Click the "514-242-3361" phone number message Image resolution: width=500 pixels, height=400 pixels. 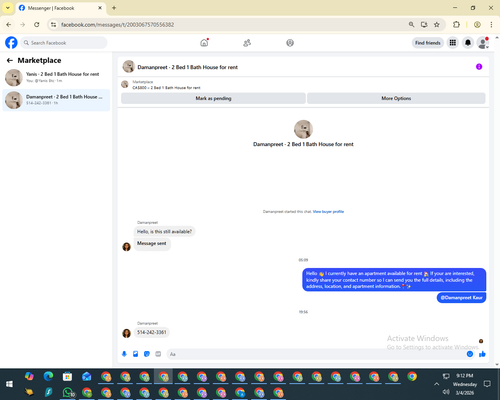152,332
